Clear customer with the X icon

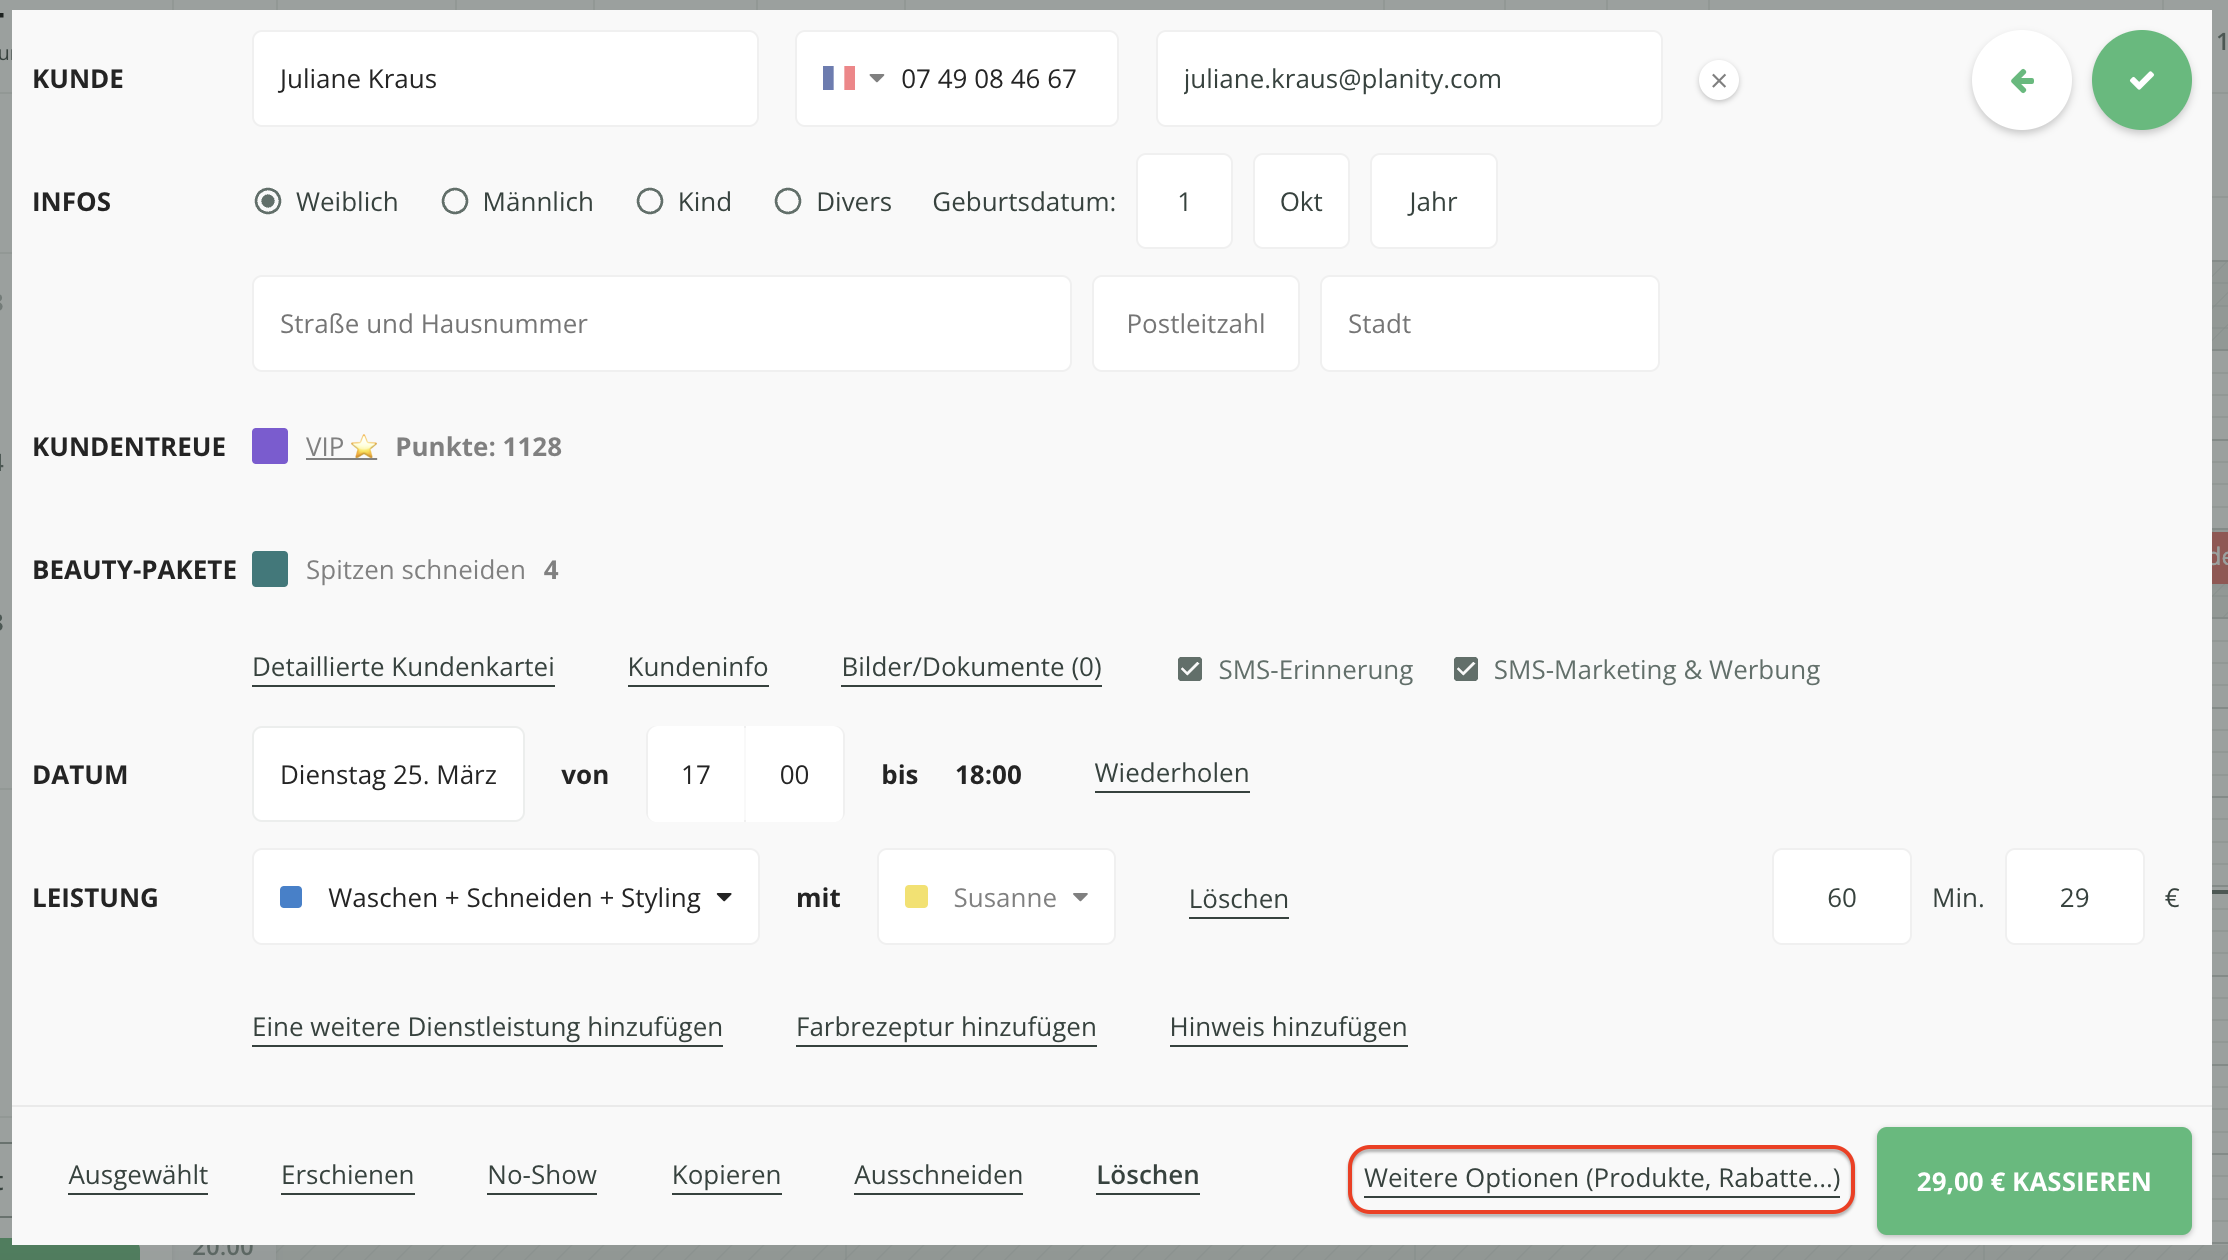tap(1718, 80)
